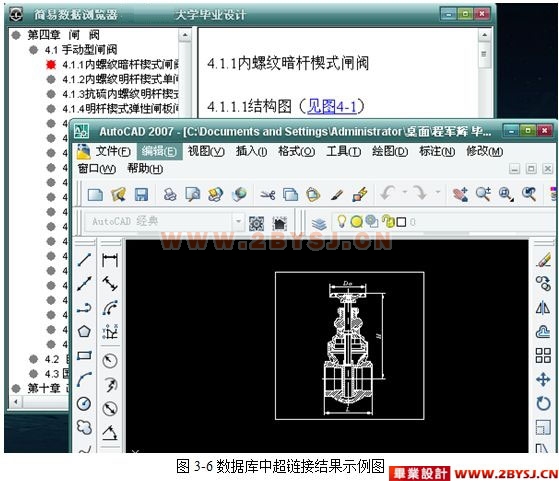Collapse the 4.1 手动型闸阀 tree node
Screen dimensions: 559x481
pyautogui.click(x=34, y=50)
